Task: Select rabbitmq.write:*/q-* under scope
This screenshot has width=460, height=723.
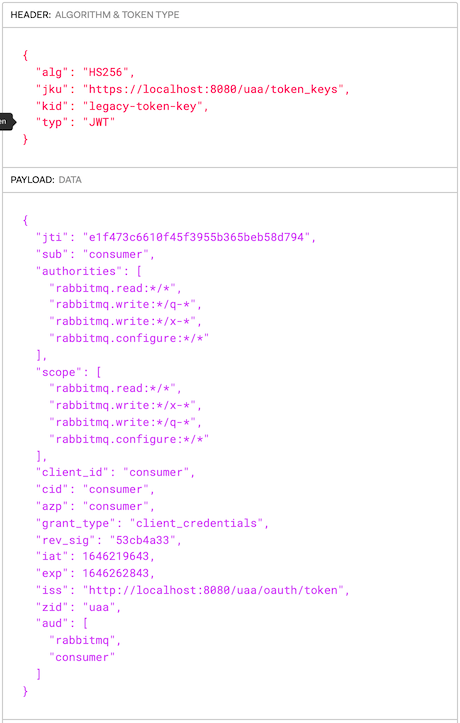Action: 123,422
